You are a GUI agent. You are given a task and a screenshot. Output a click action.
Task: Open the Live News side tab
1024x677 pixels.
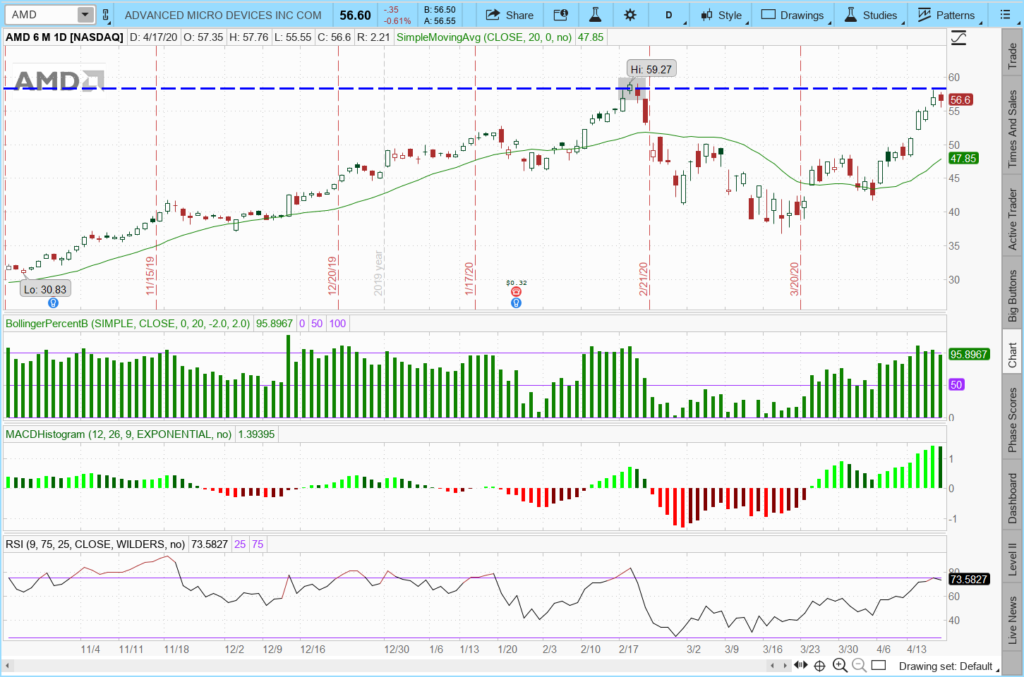[1012, 619]
